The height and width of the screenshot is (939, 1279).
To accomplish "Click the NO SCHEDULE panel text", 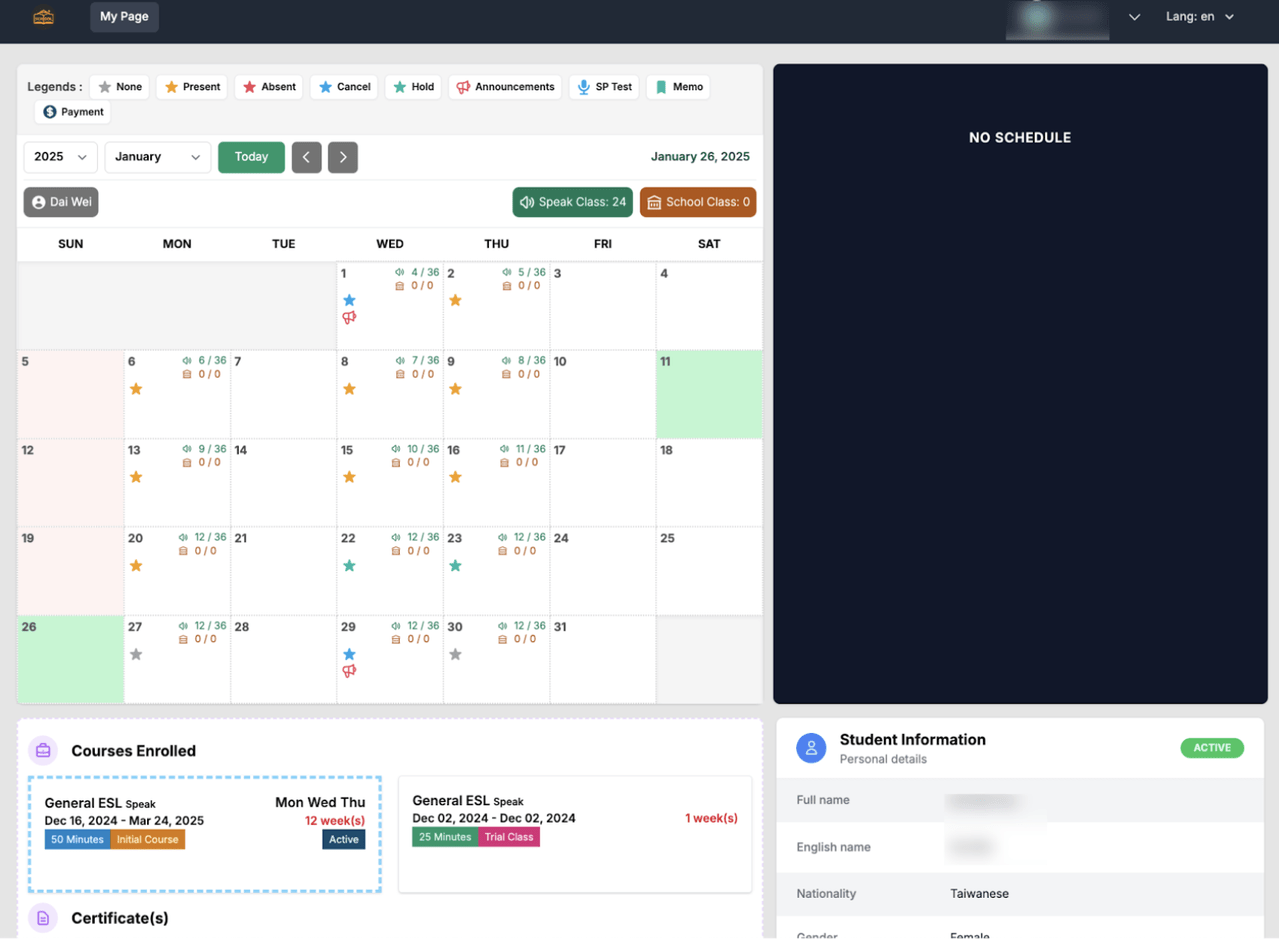I will pyautogui.click(x=1020, y=138).
